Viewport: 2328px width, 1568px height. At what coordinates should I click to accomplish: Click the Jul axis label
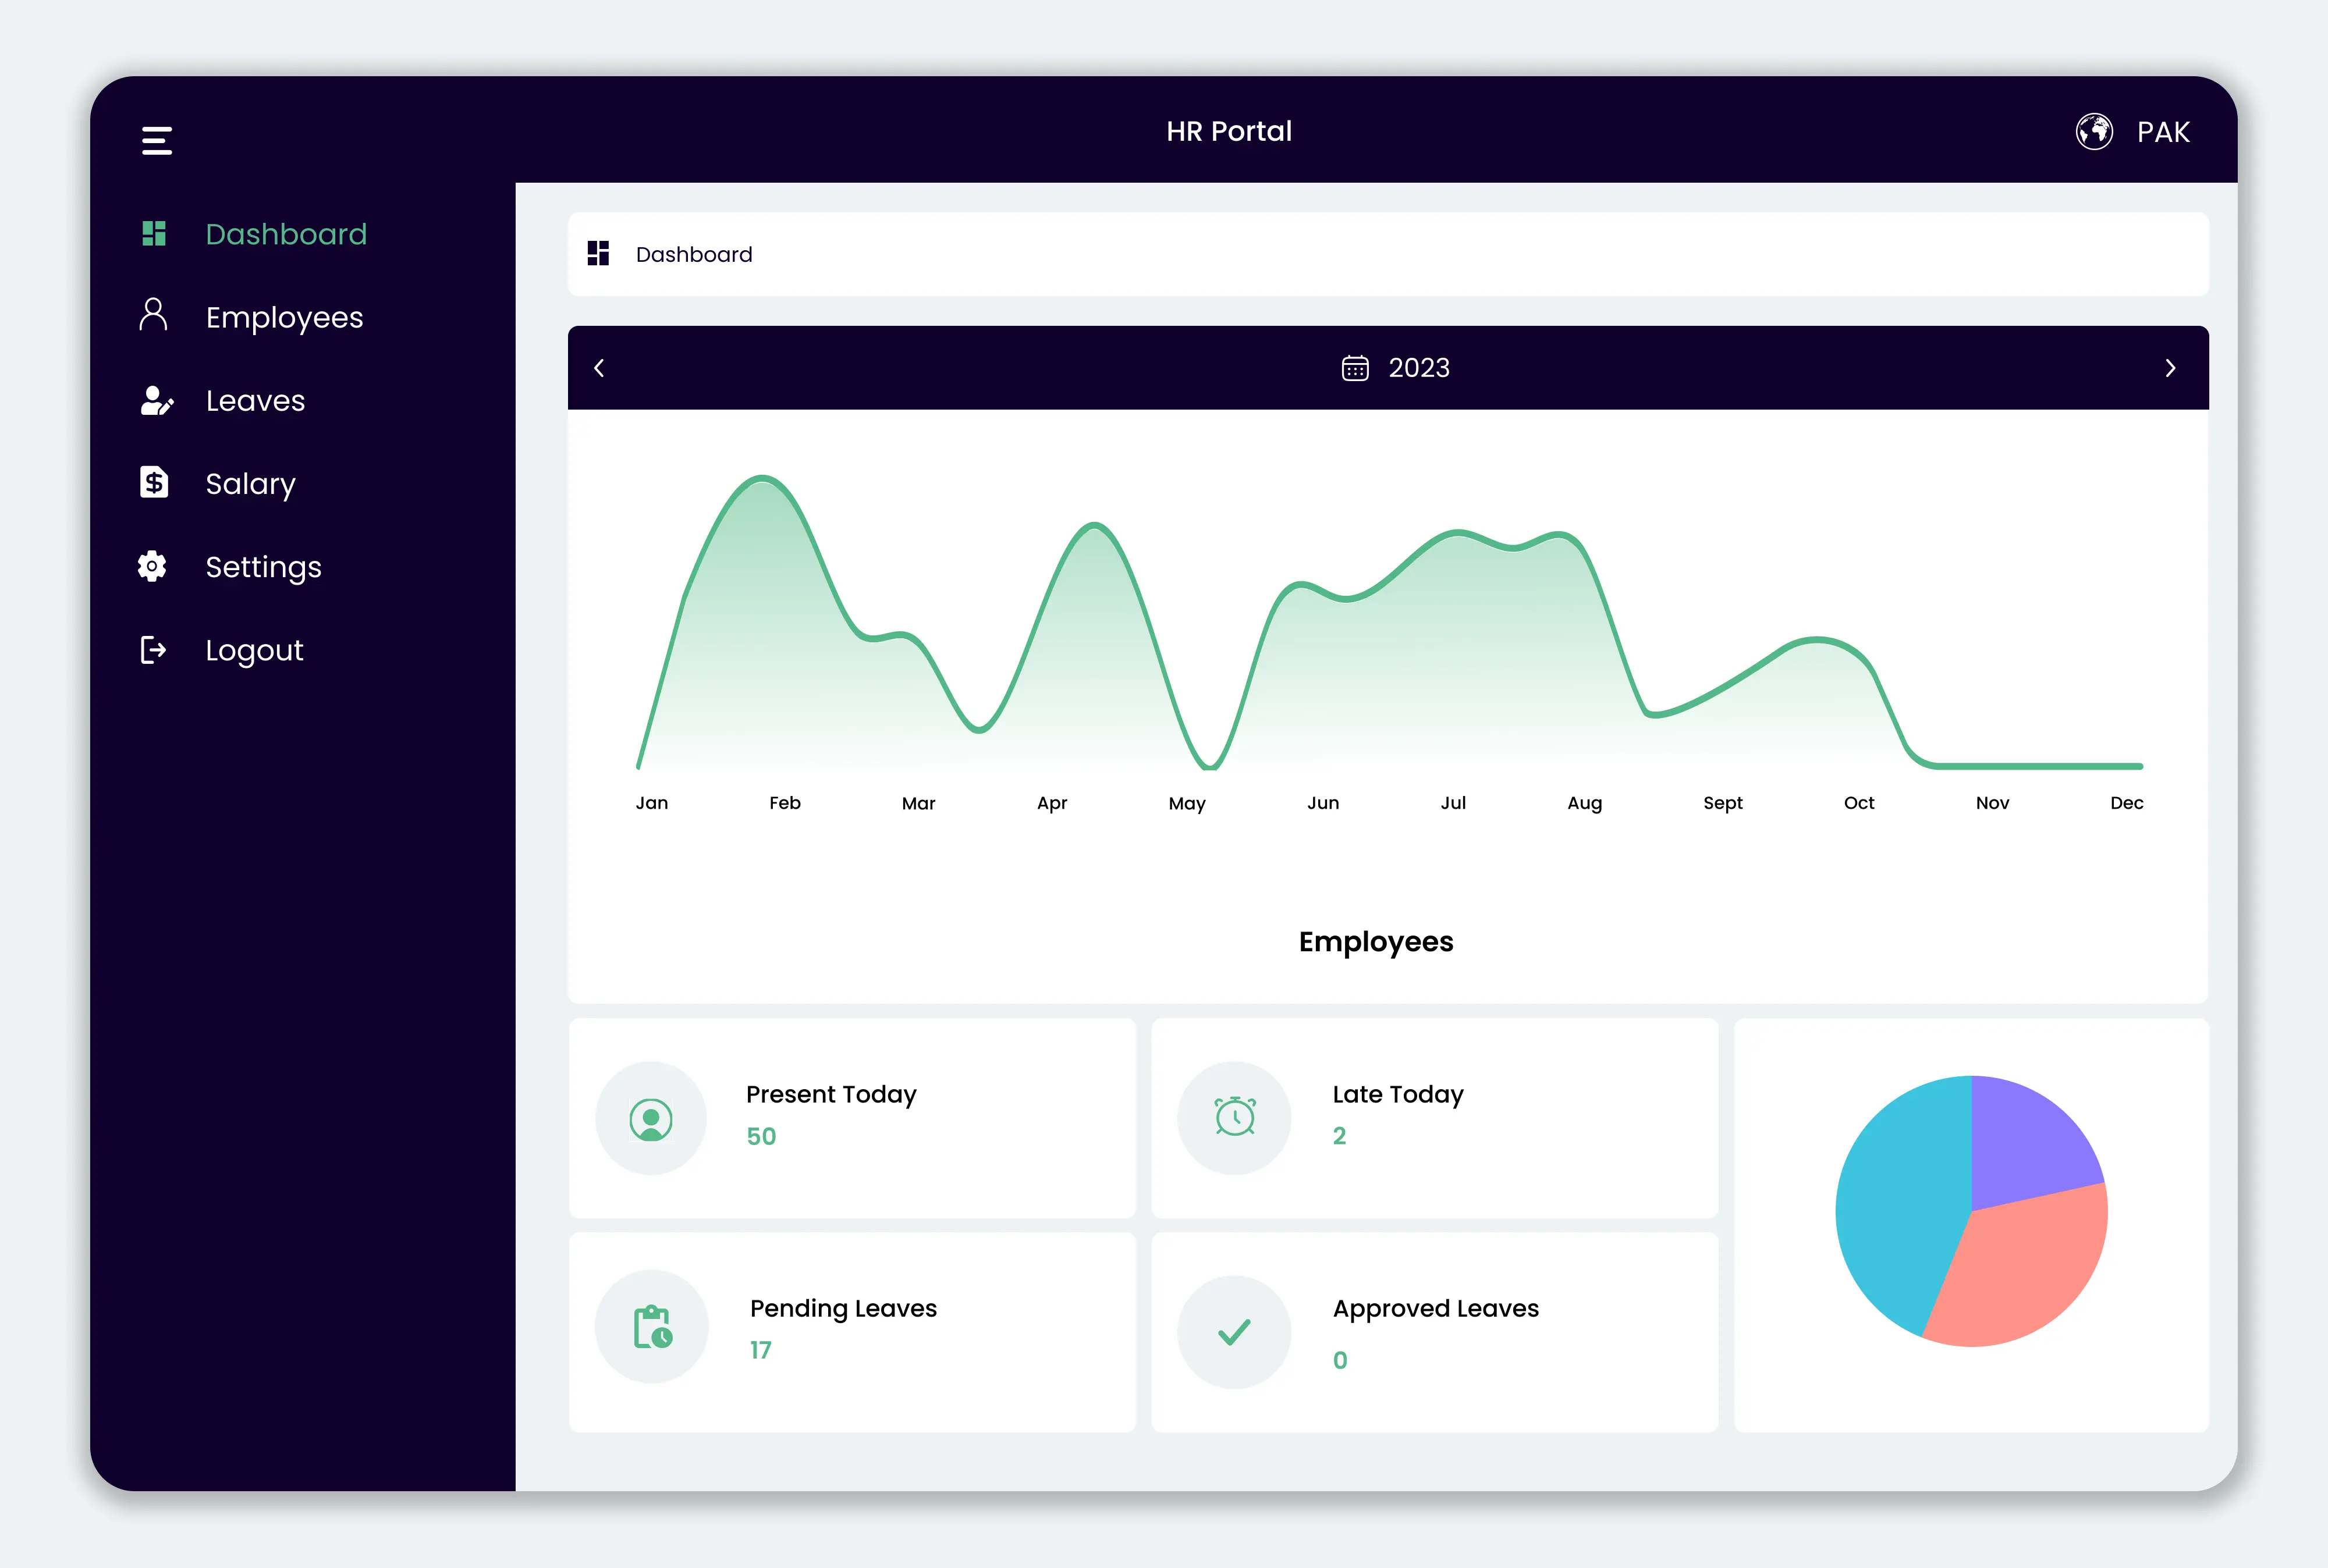pos(1453,803)
